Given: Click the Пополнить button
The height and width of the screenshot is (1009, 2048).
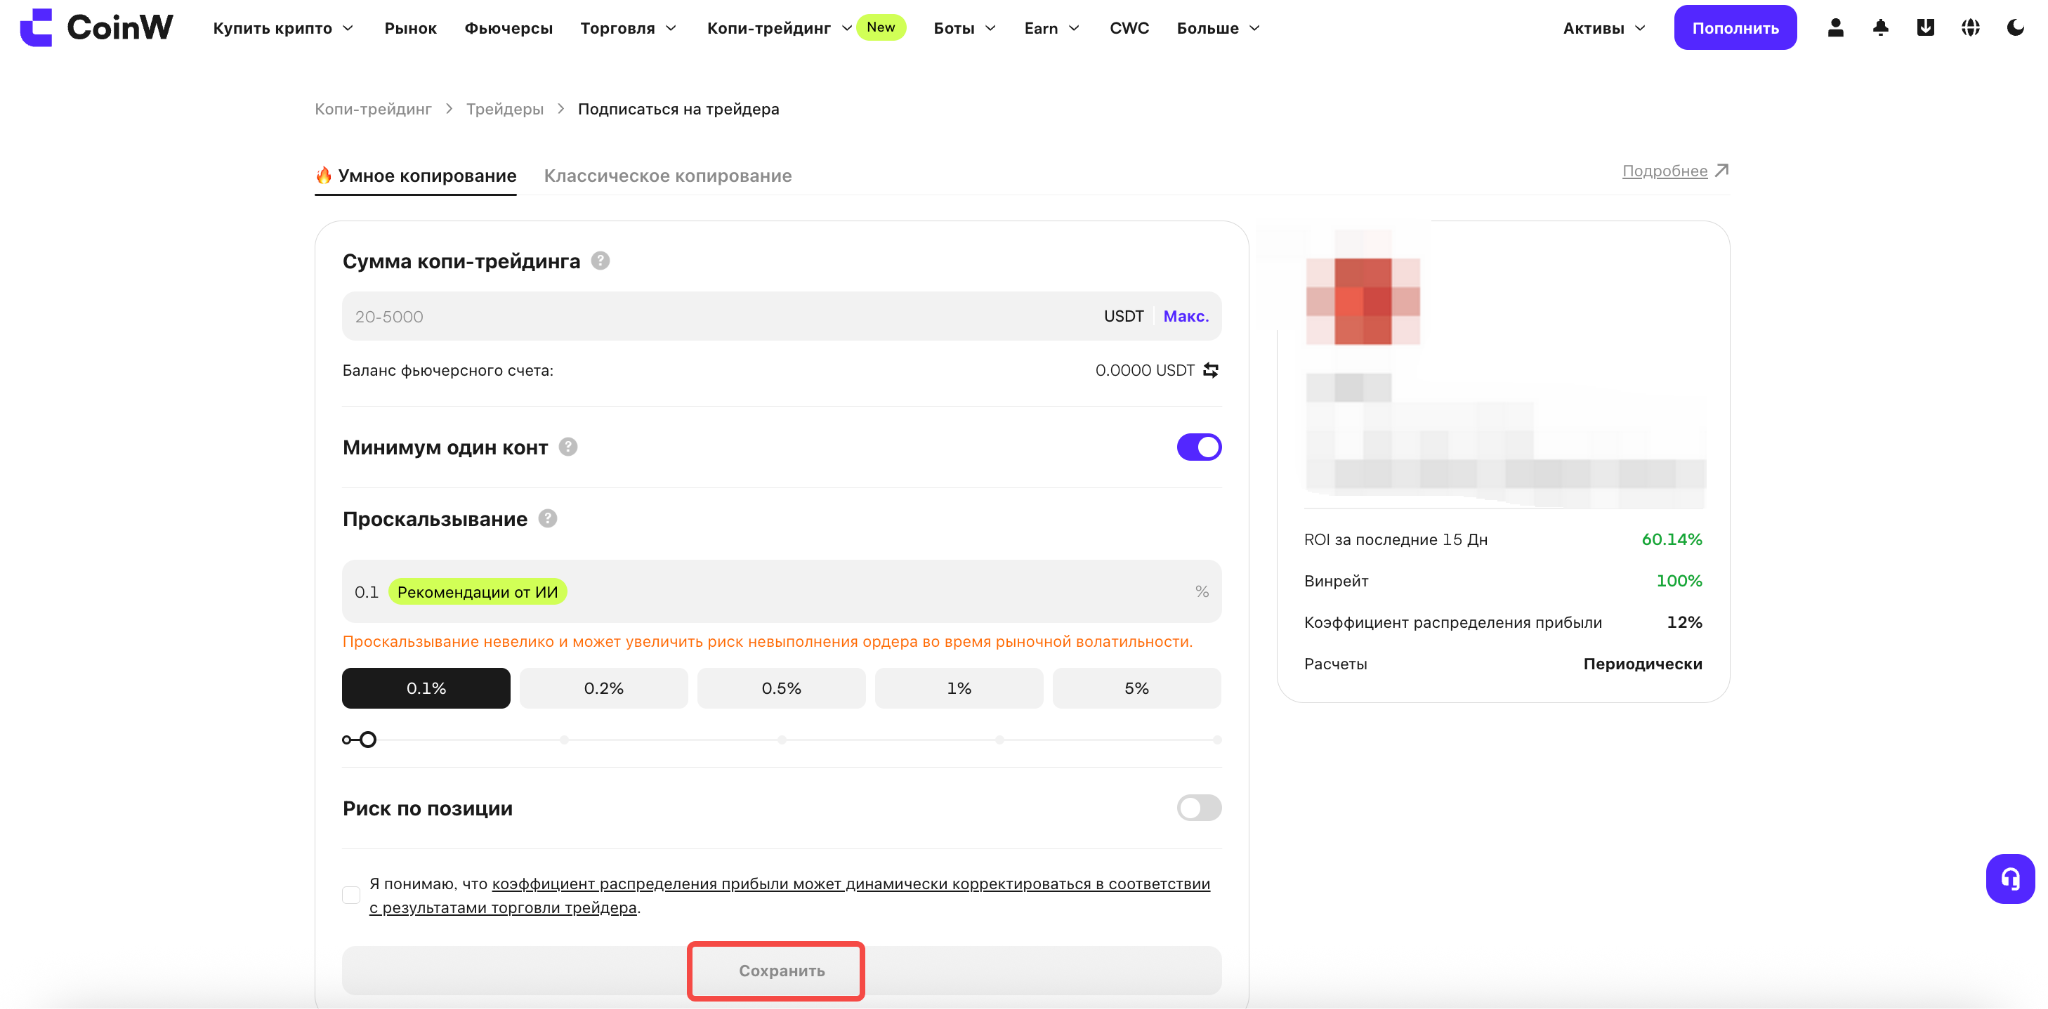Looking at the screenshot, I should (1735, 28).
